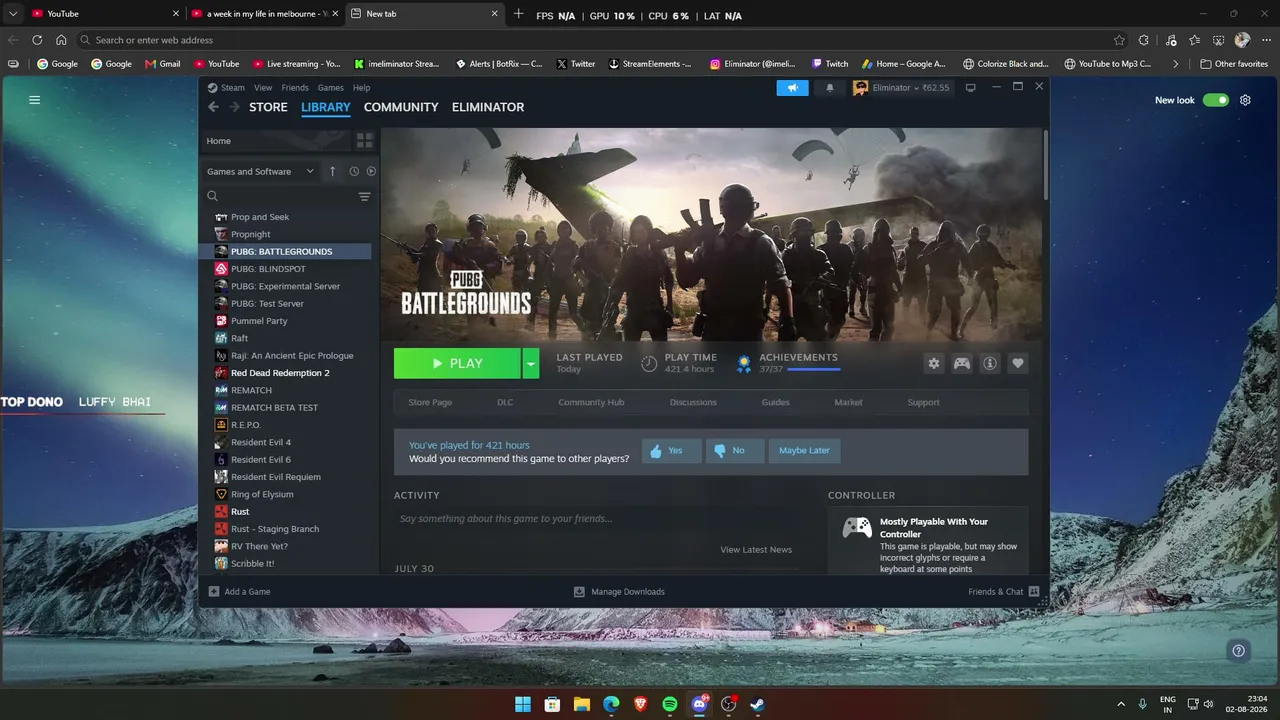The image size is (1280, 720).
Task: Open the Friends menu in Steam
Action: 295,88
